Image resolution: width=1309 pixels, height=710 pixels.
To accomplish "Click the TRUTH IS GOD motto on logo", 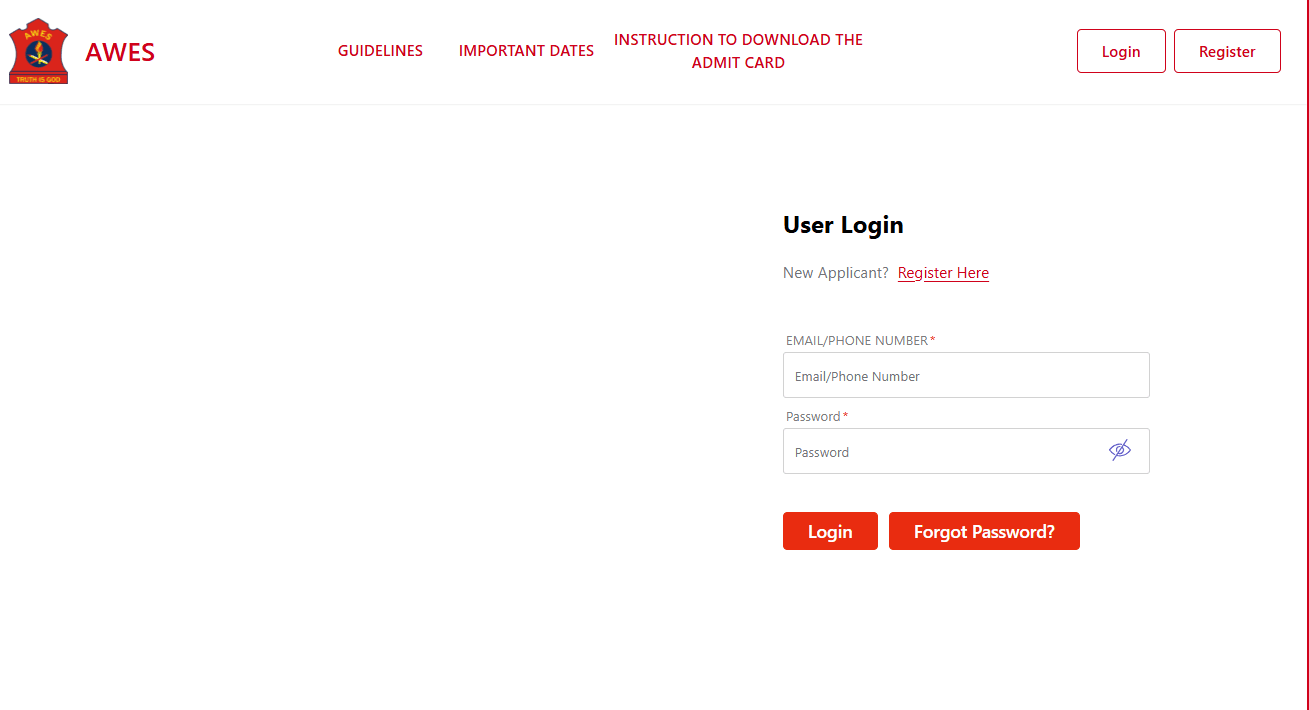I will pos(39,78).
